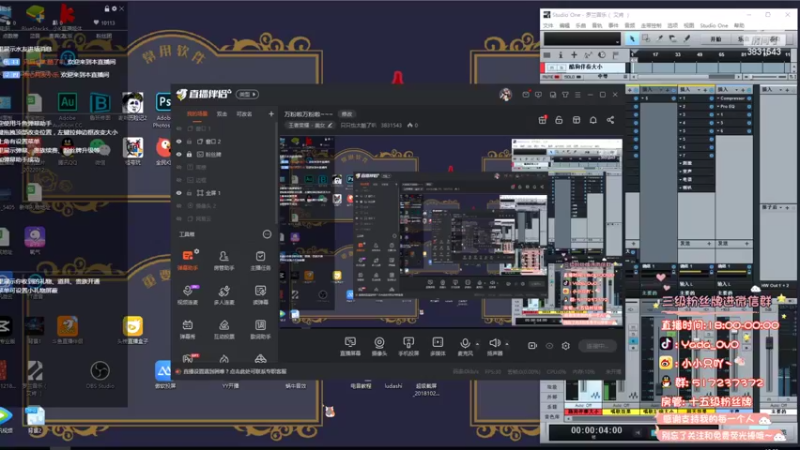Open the 歌词助手 tool icon
The width and height of the screenshot is (800, 450).
click(260, 329)
